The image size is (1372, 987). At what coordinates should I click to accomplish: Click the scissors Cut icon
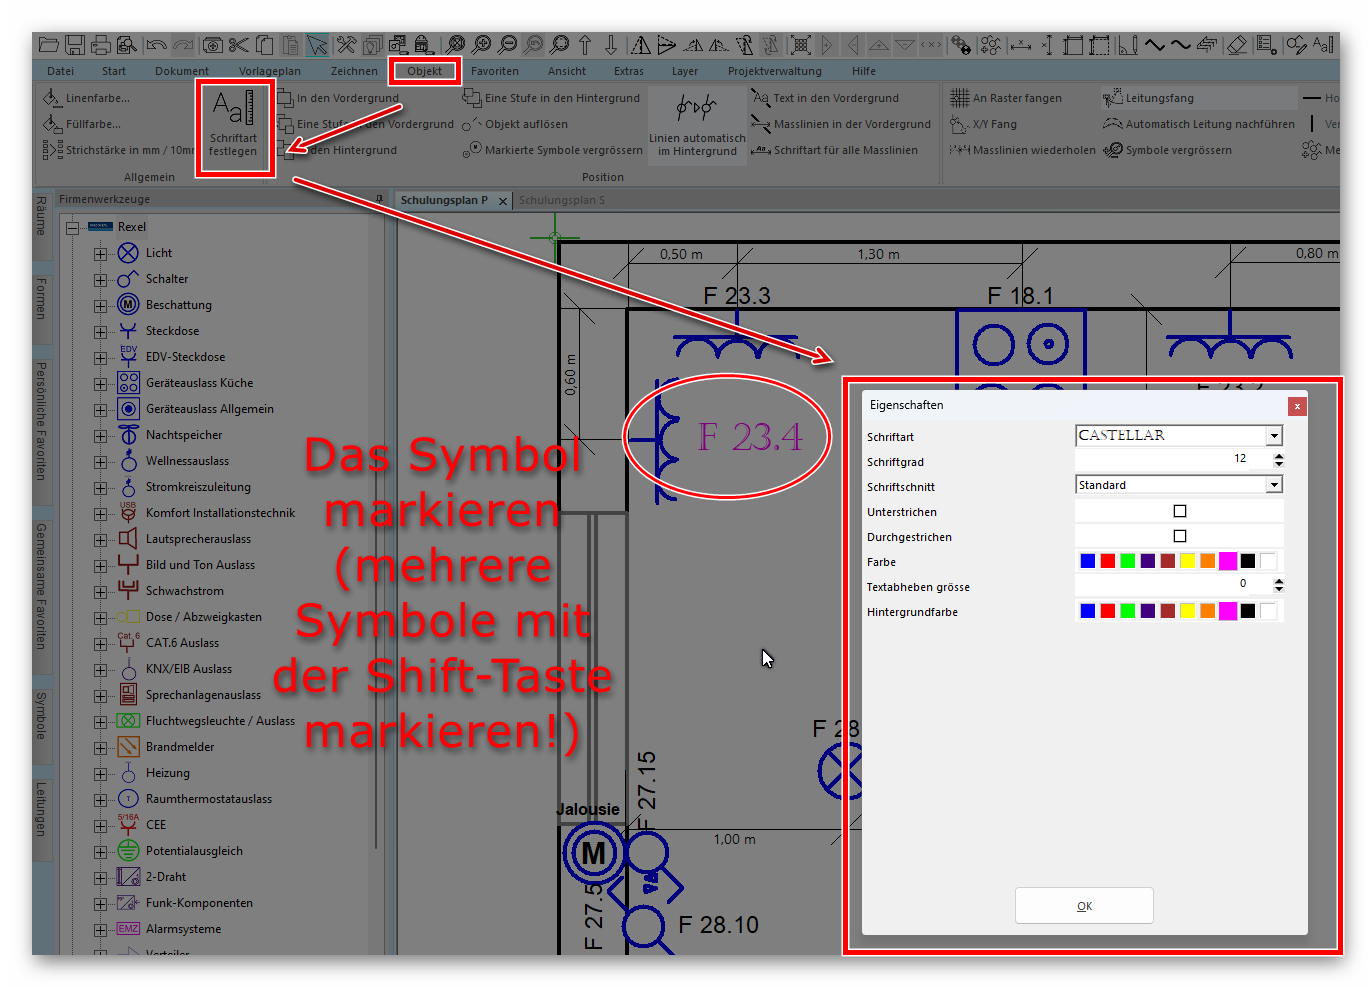(x=238, y=45)
